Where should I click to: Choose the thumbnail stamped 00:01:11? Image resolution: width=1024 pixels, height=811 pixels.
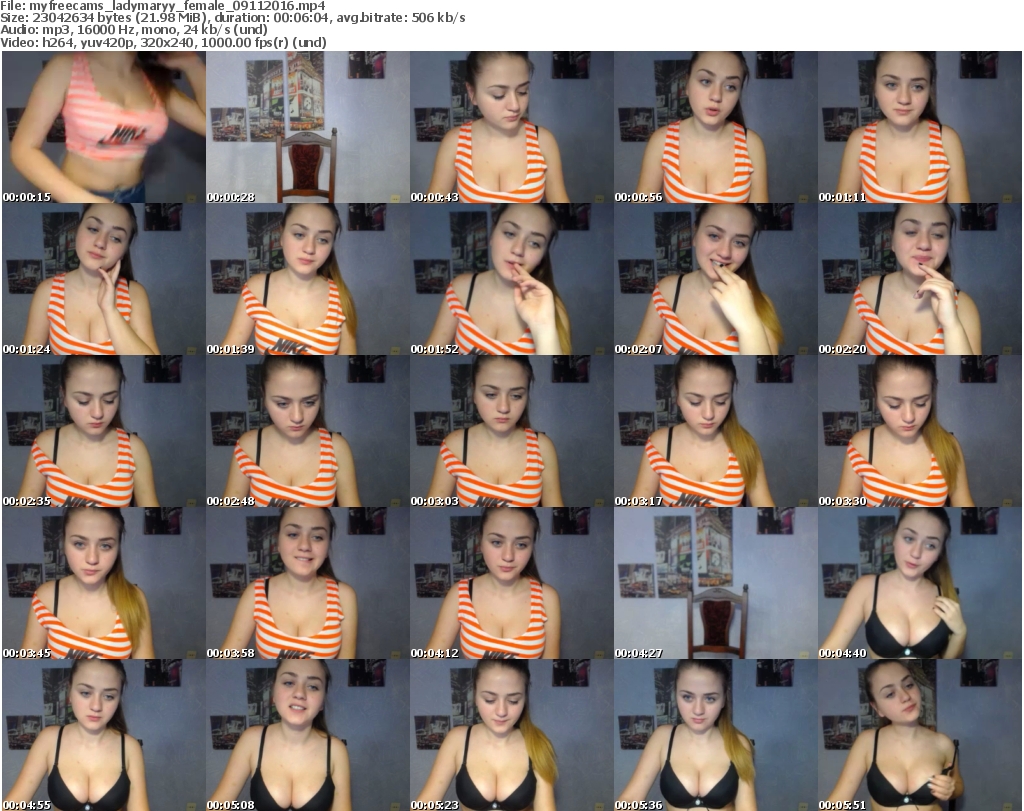tap(920, 127)
